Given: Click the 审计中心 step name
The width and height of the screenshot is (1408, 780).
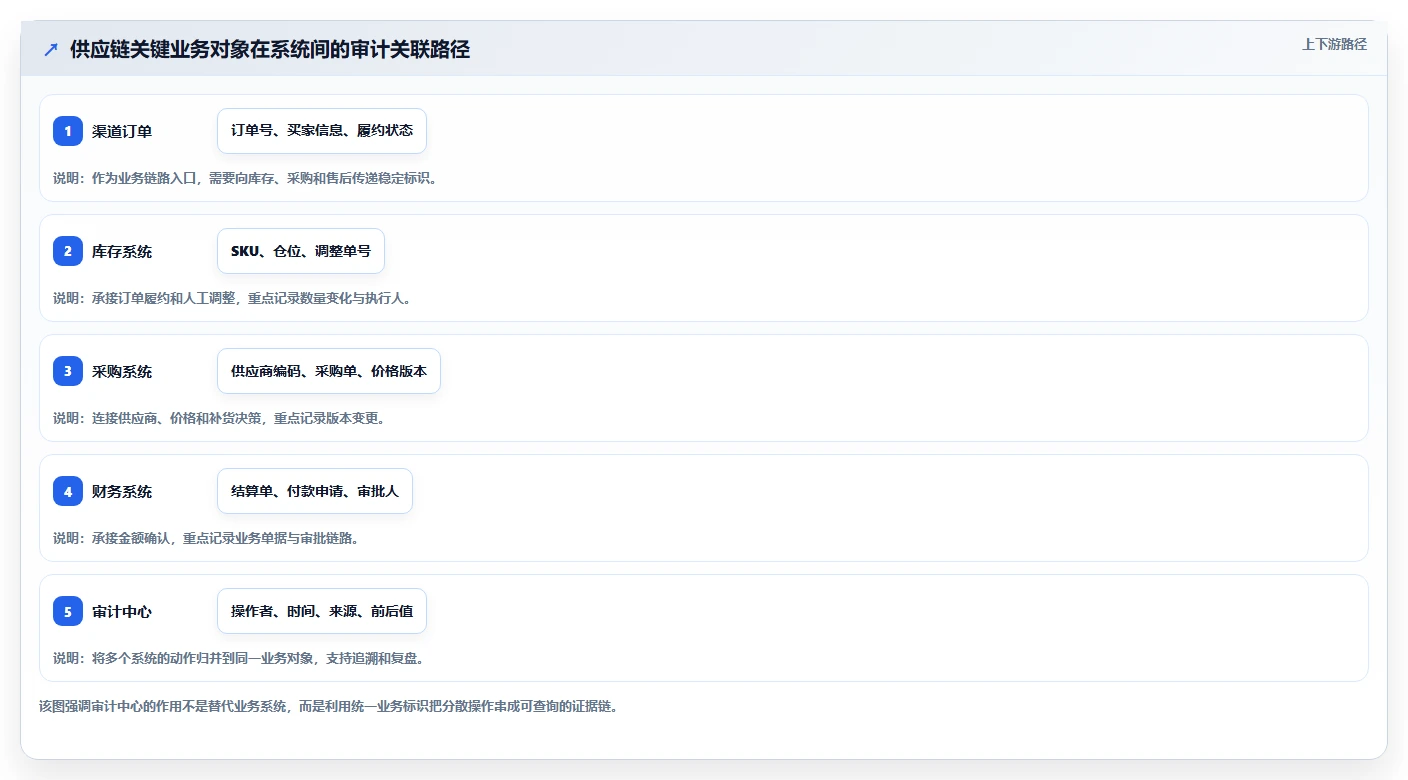Looking at the screenshot, I should [122, 611].
